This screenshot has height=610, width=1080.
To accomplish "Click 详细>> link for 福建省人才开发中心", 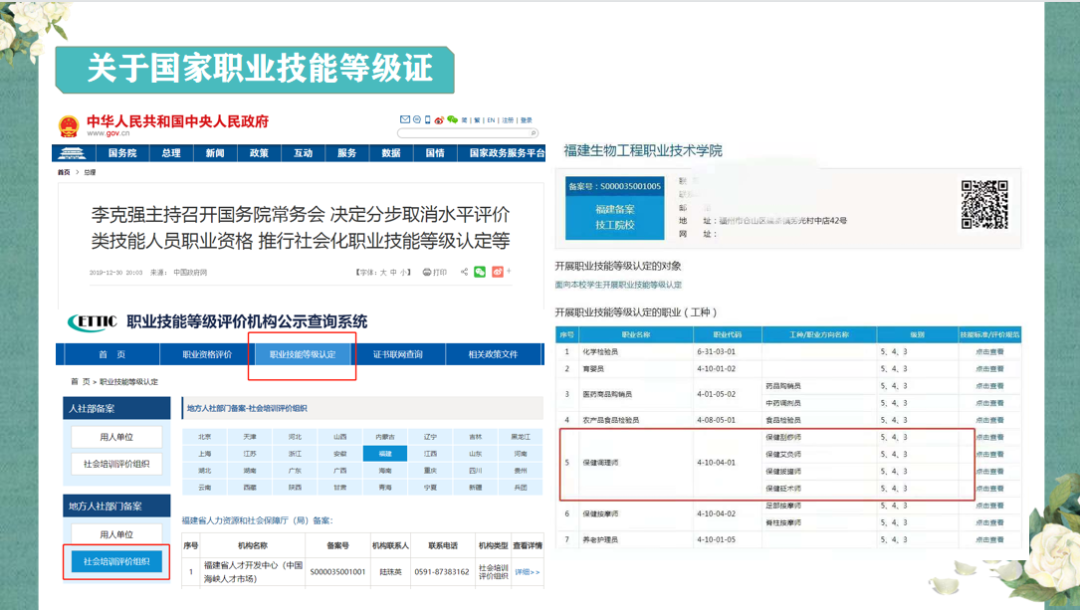I will 527,572.
